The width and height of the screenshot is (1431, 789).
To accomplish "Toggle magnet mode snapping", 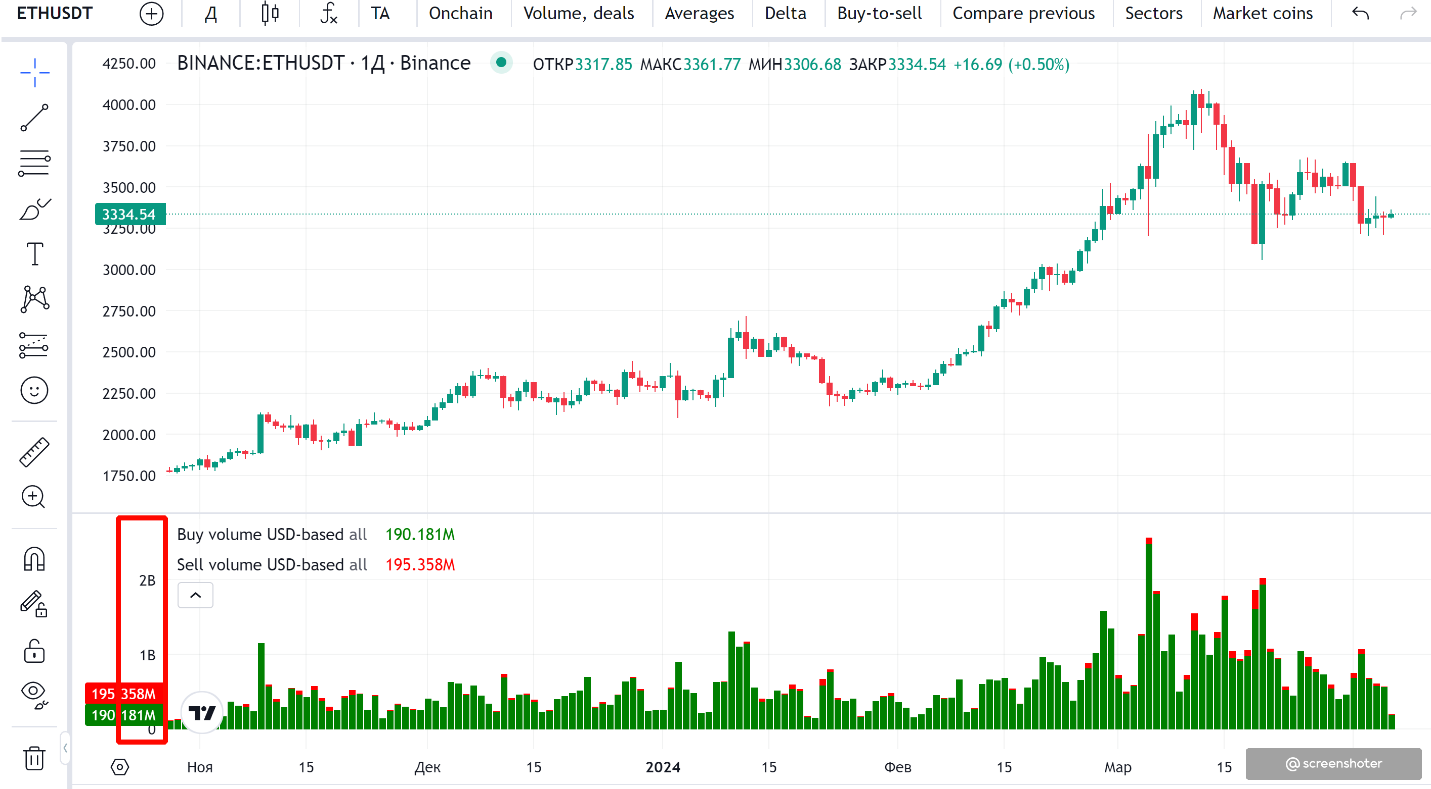I will coord(35,559).
